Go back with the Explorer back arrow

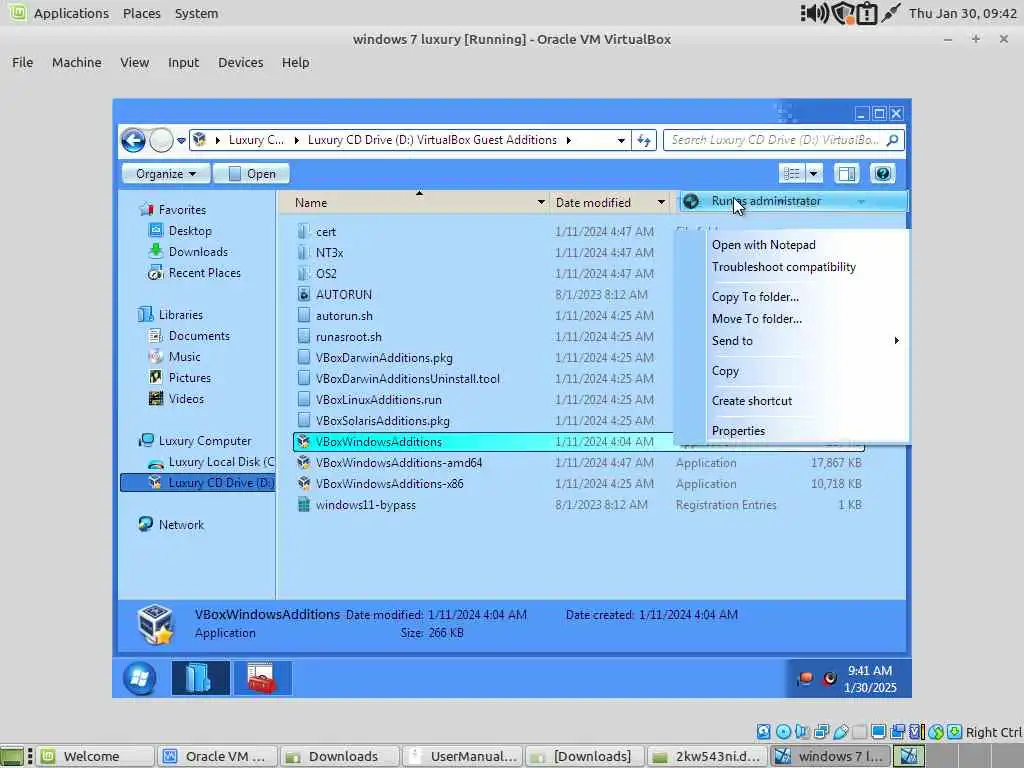click(133, 140)
